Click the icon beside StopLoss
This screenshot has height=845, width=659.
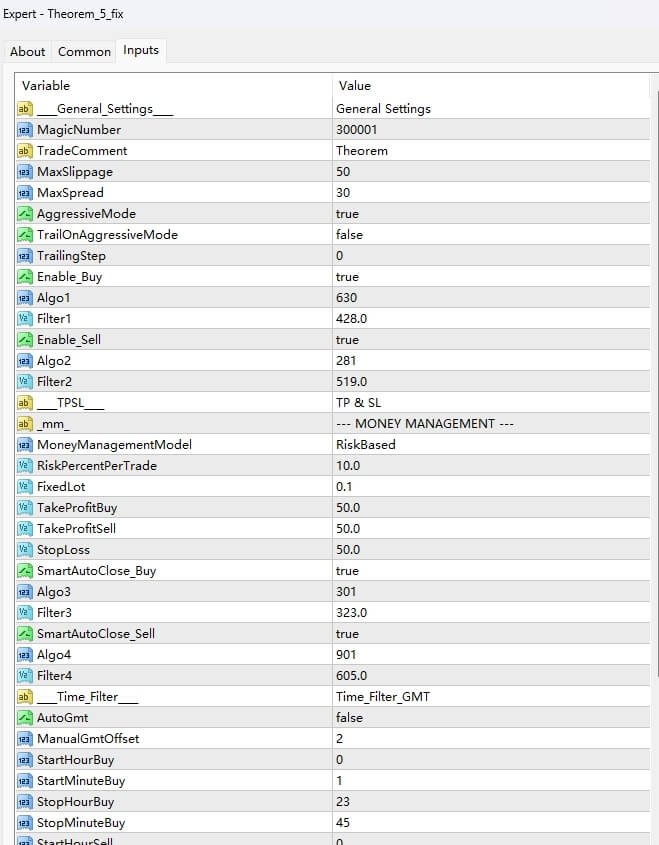pos(25,550)
